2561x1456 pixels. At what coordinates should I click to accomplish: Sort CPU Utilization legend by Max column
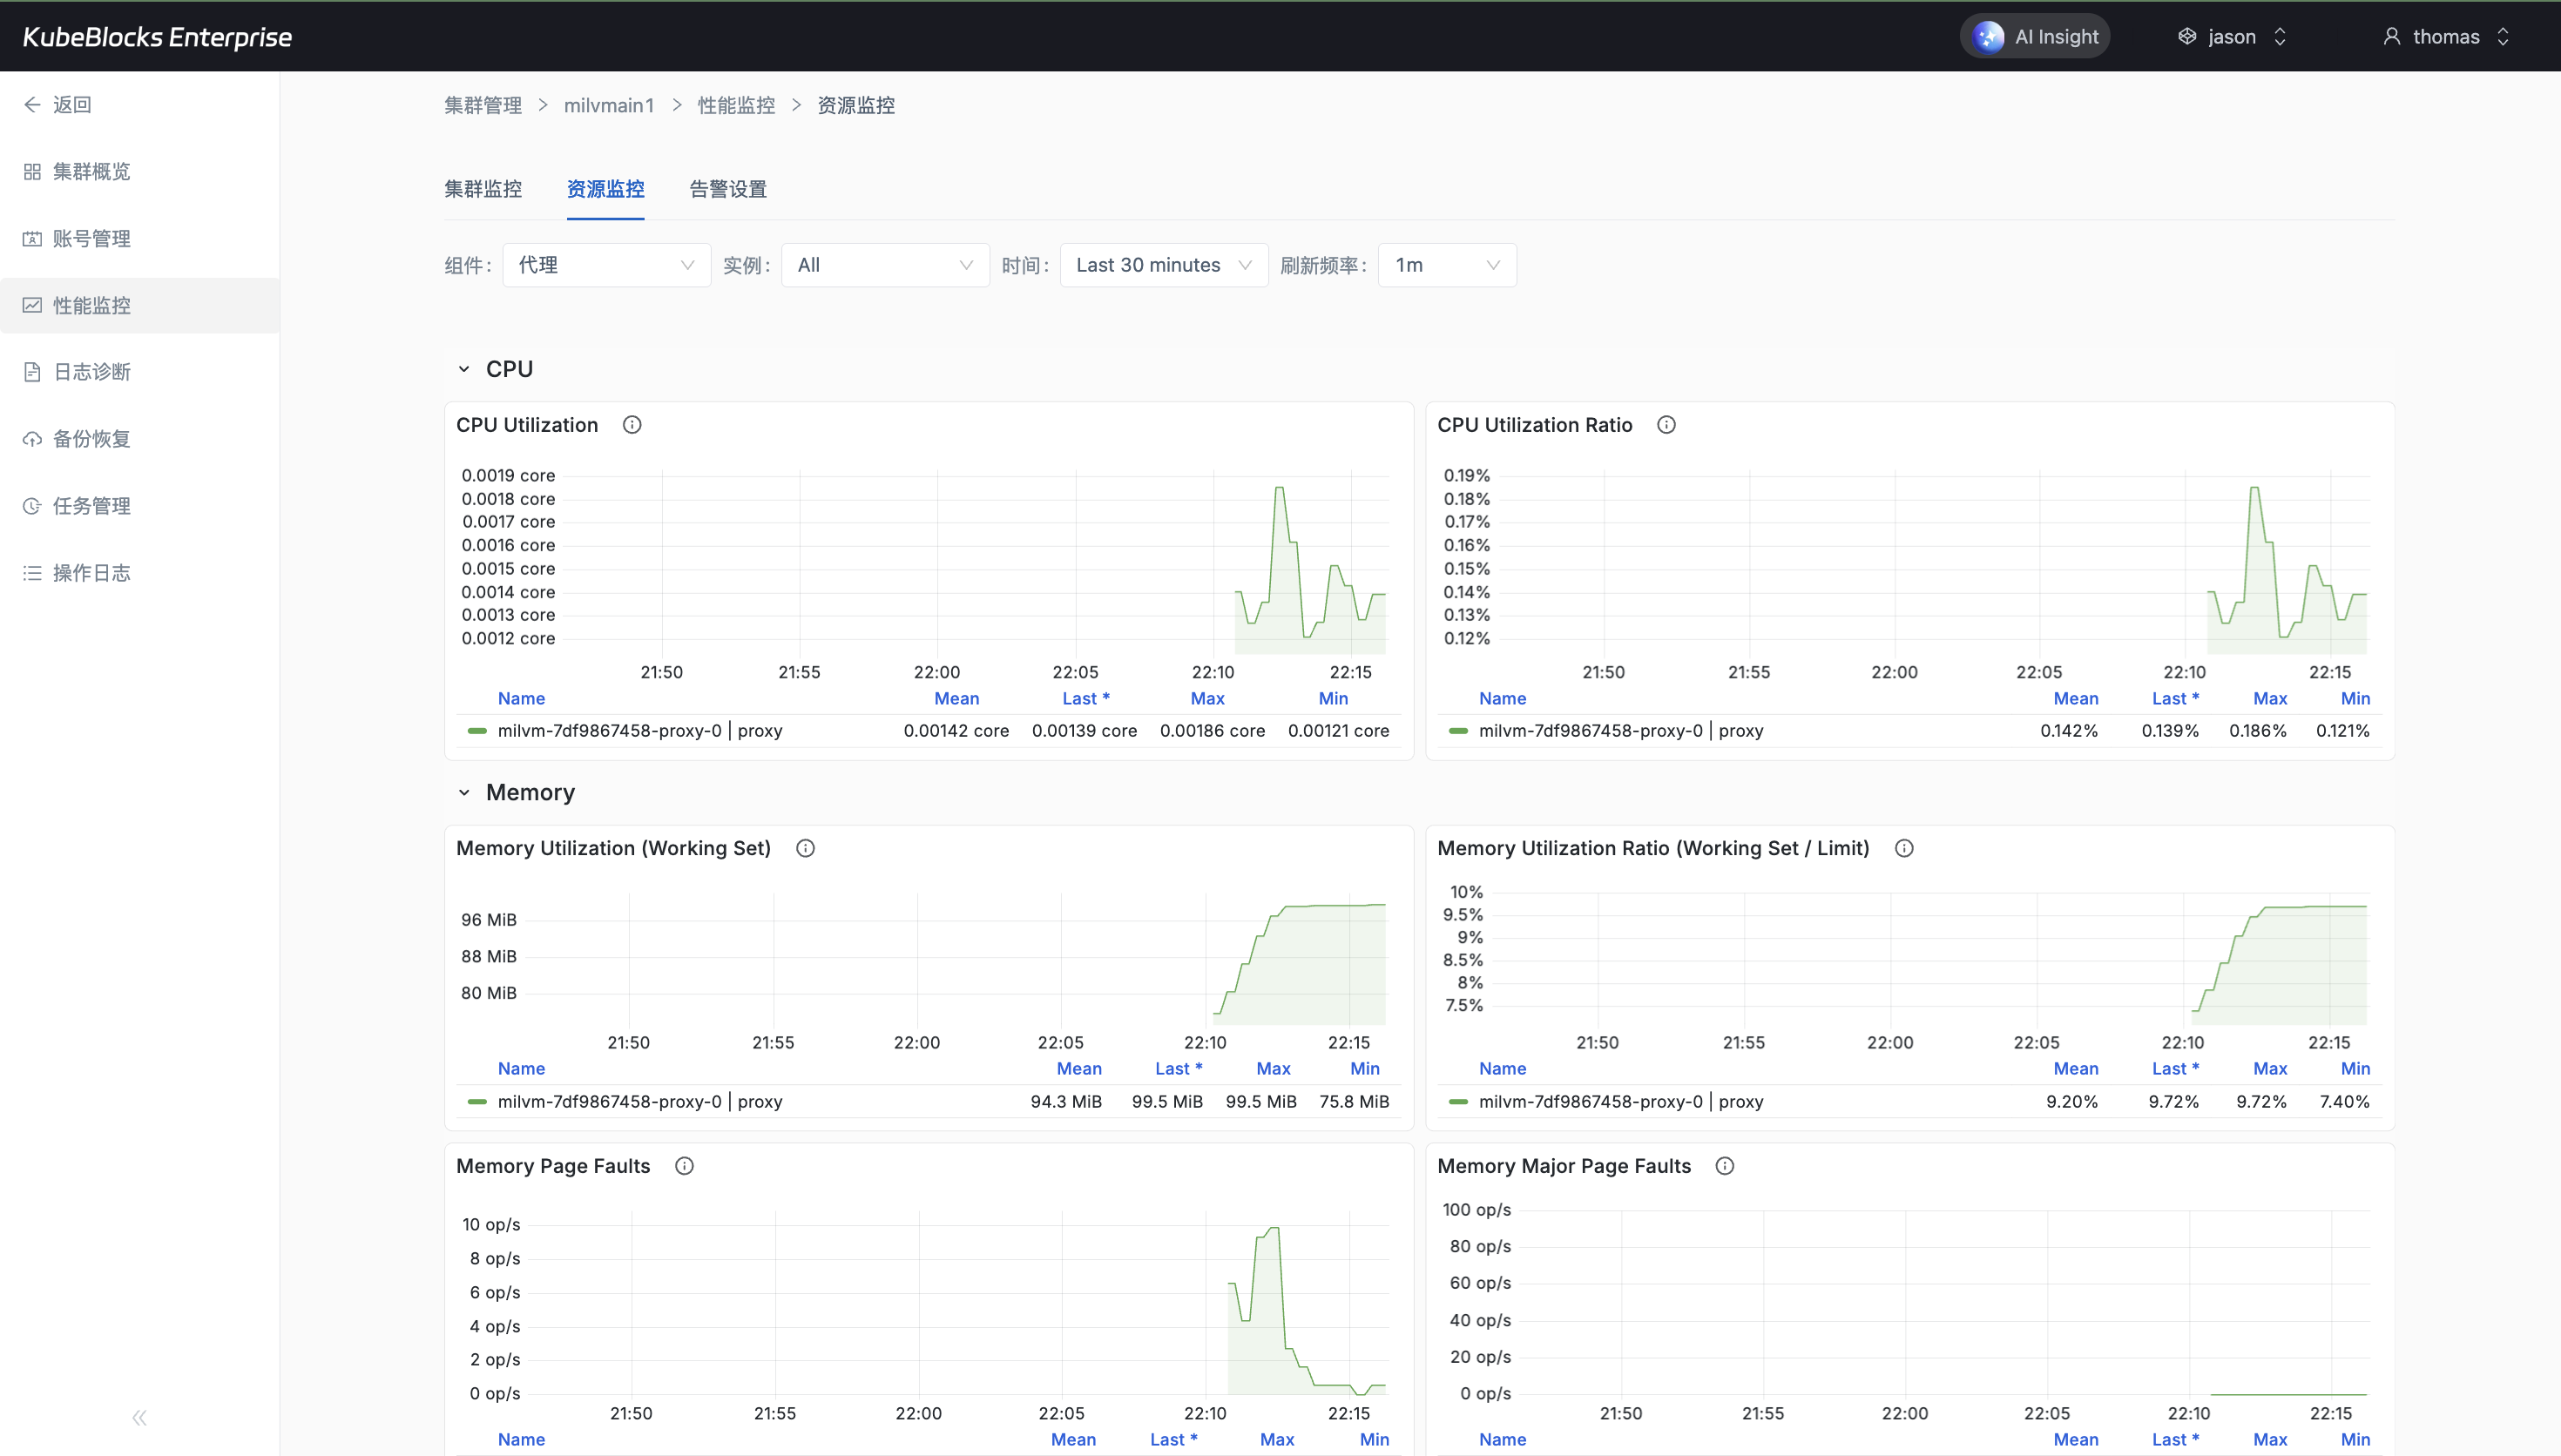click(x=1207, y=699)
